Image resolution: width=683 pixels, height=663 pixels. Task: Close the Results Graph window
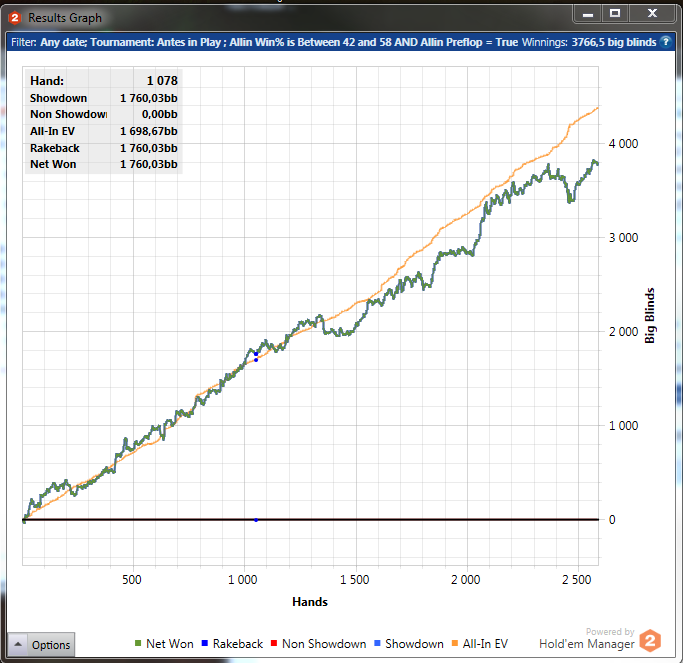point(651,14)
